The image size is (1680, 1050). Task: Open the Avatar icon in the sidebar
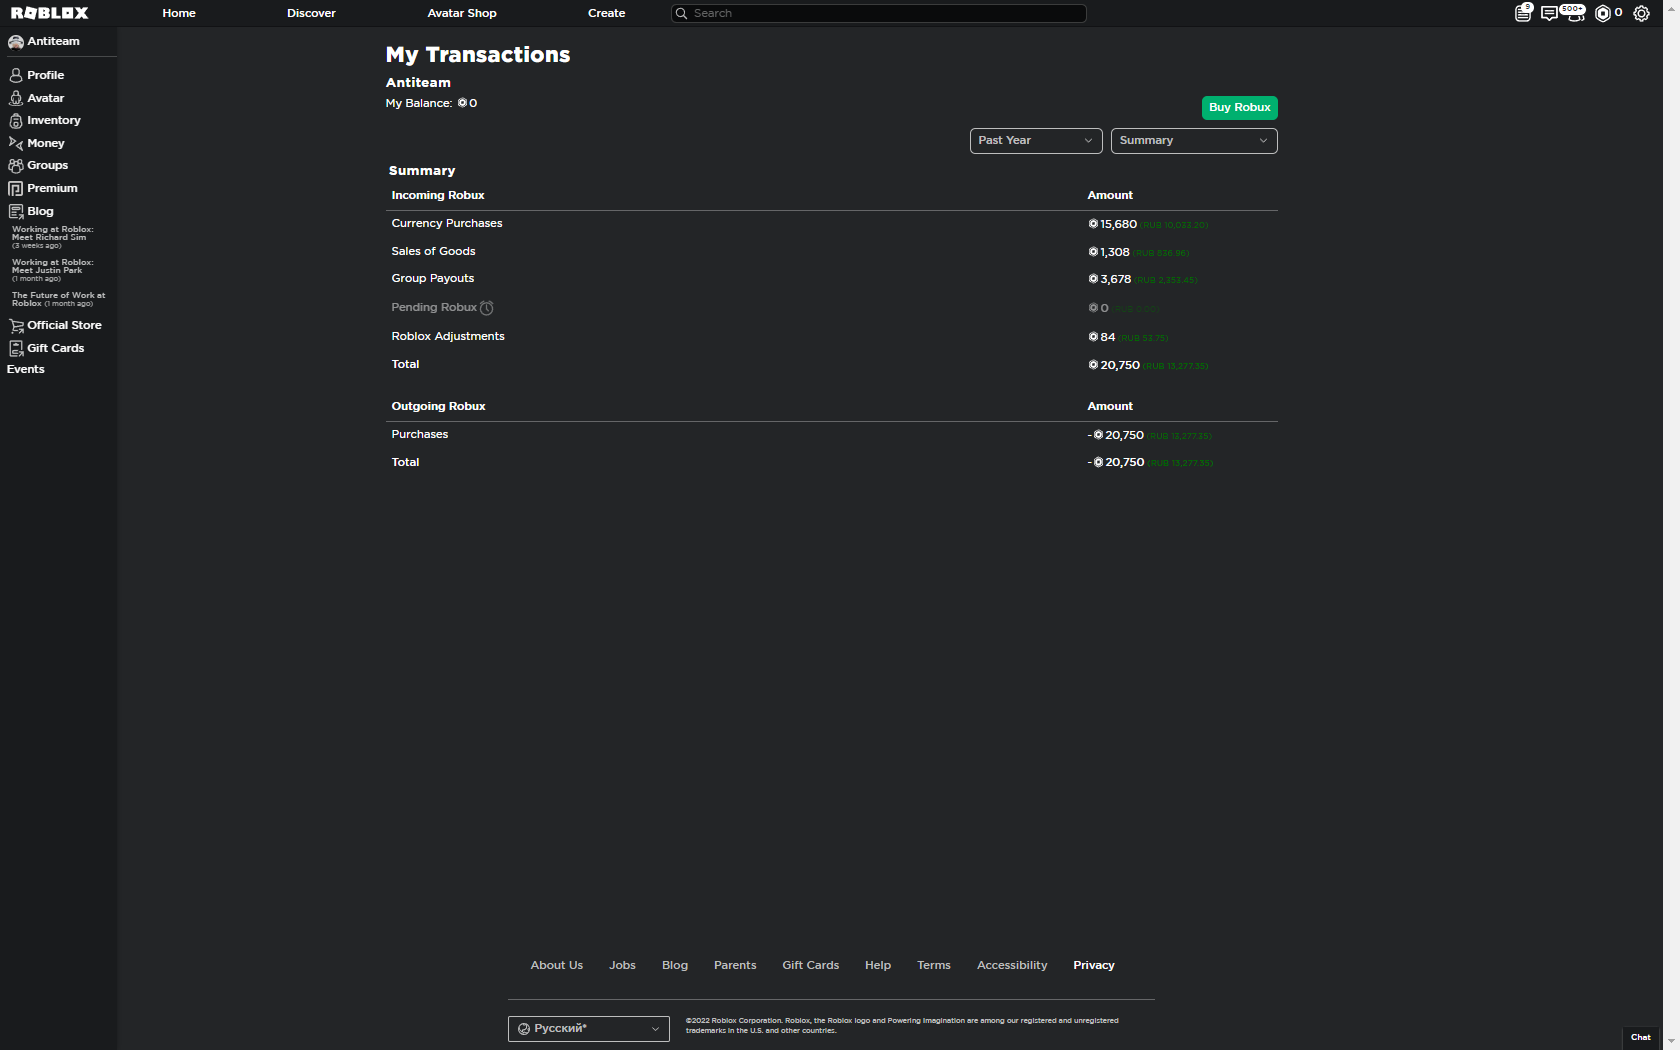(x=16, y=98)
